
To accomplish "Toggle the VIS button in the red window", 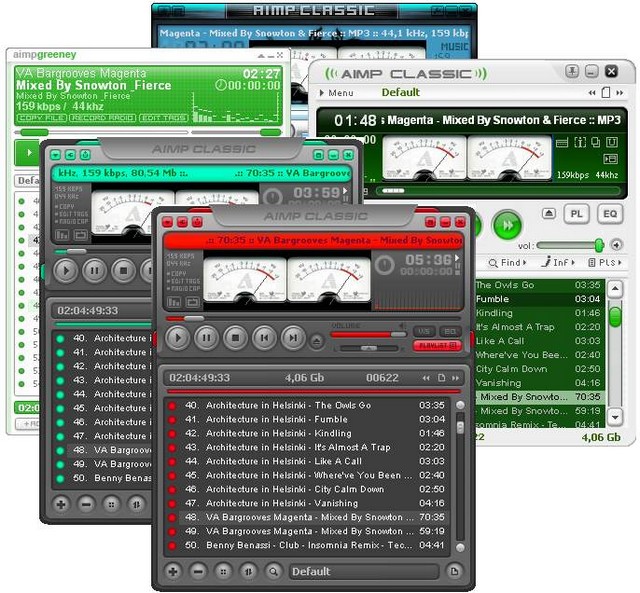I will 424,331.
